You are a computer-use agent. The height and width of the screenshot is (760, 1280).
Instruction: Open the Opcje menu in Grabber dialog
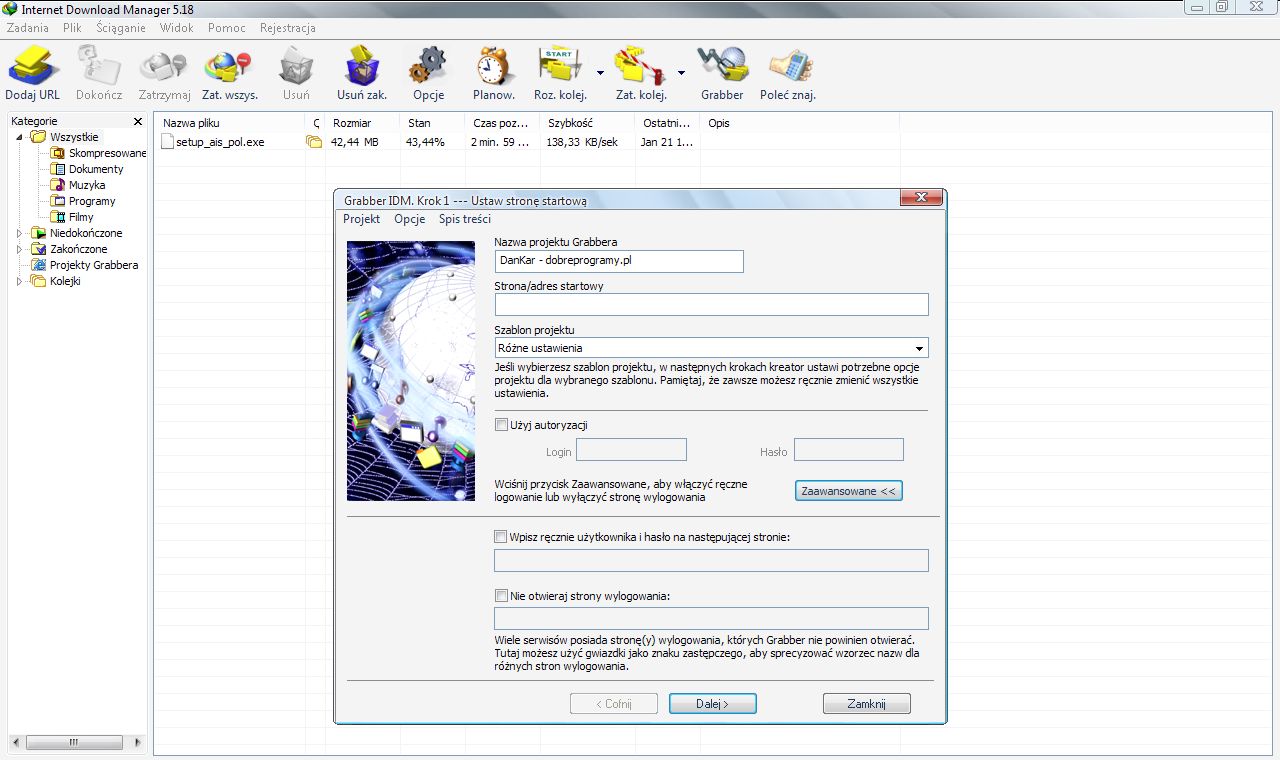410,218
